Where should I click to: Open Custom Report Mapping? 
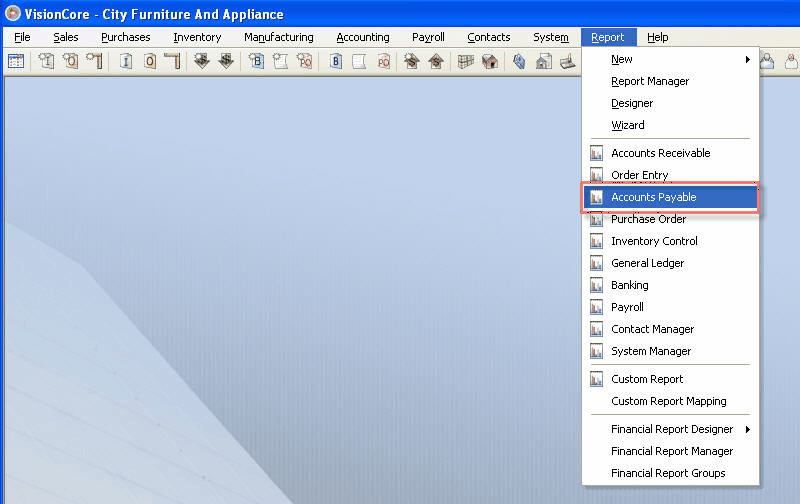click(670, 401)
